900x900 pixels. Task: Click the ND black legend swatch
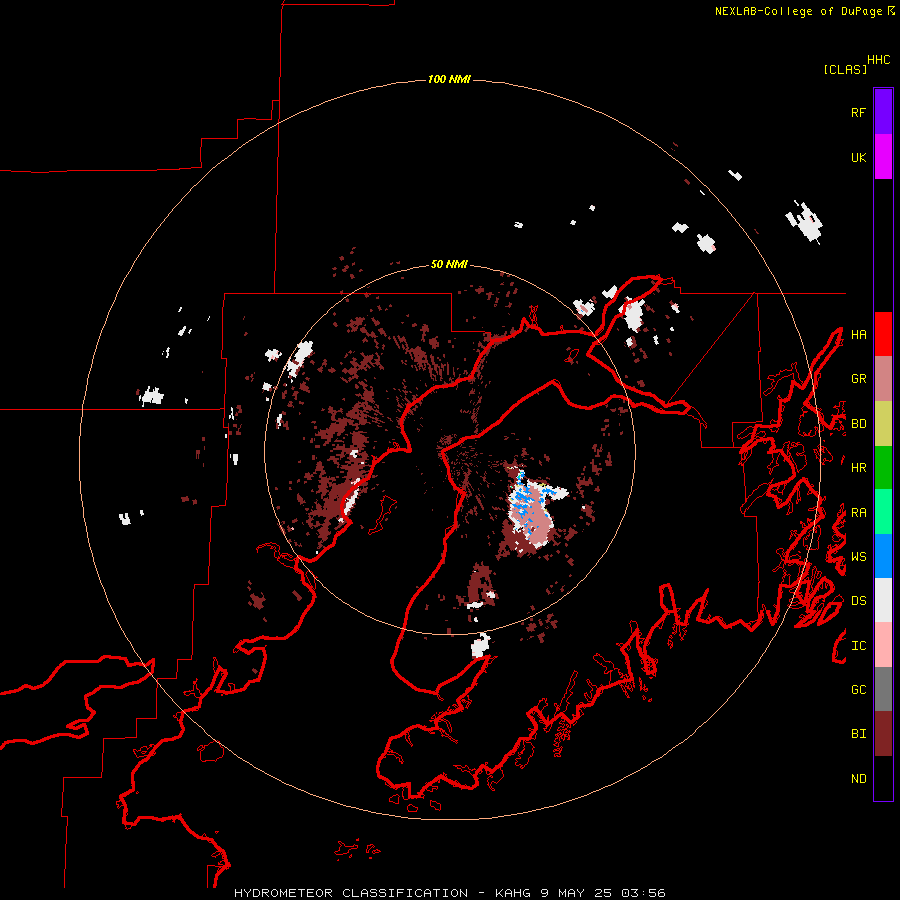[883, 778]
